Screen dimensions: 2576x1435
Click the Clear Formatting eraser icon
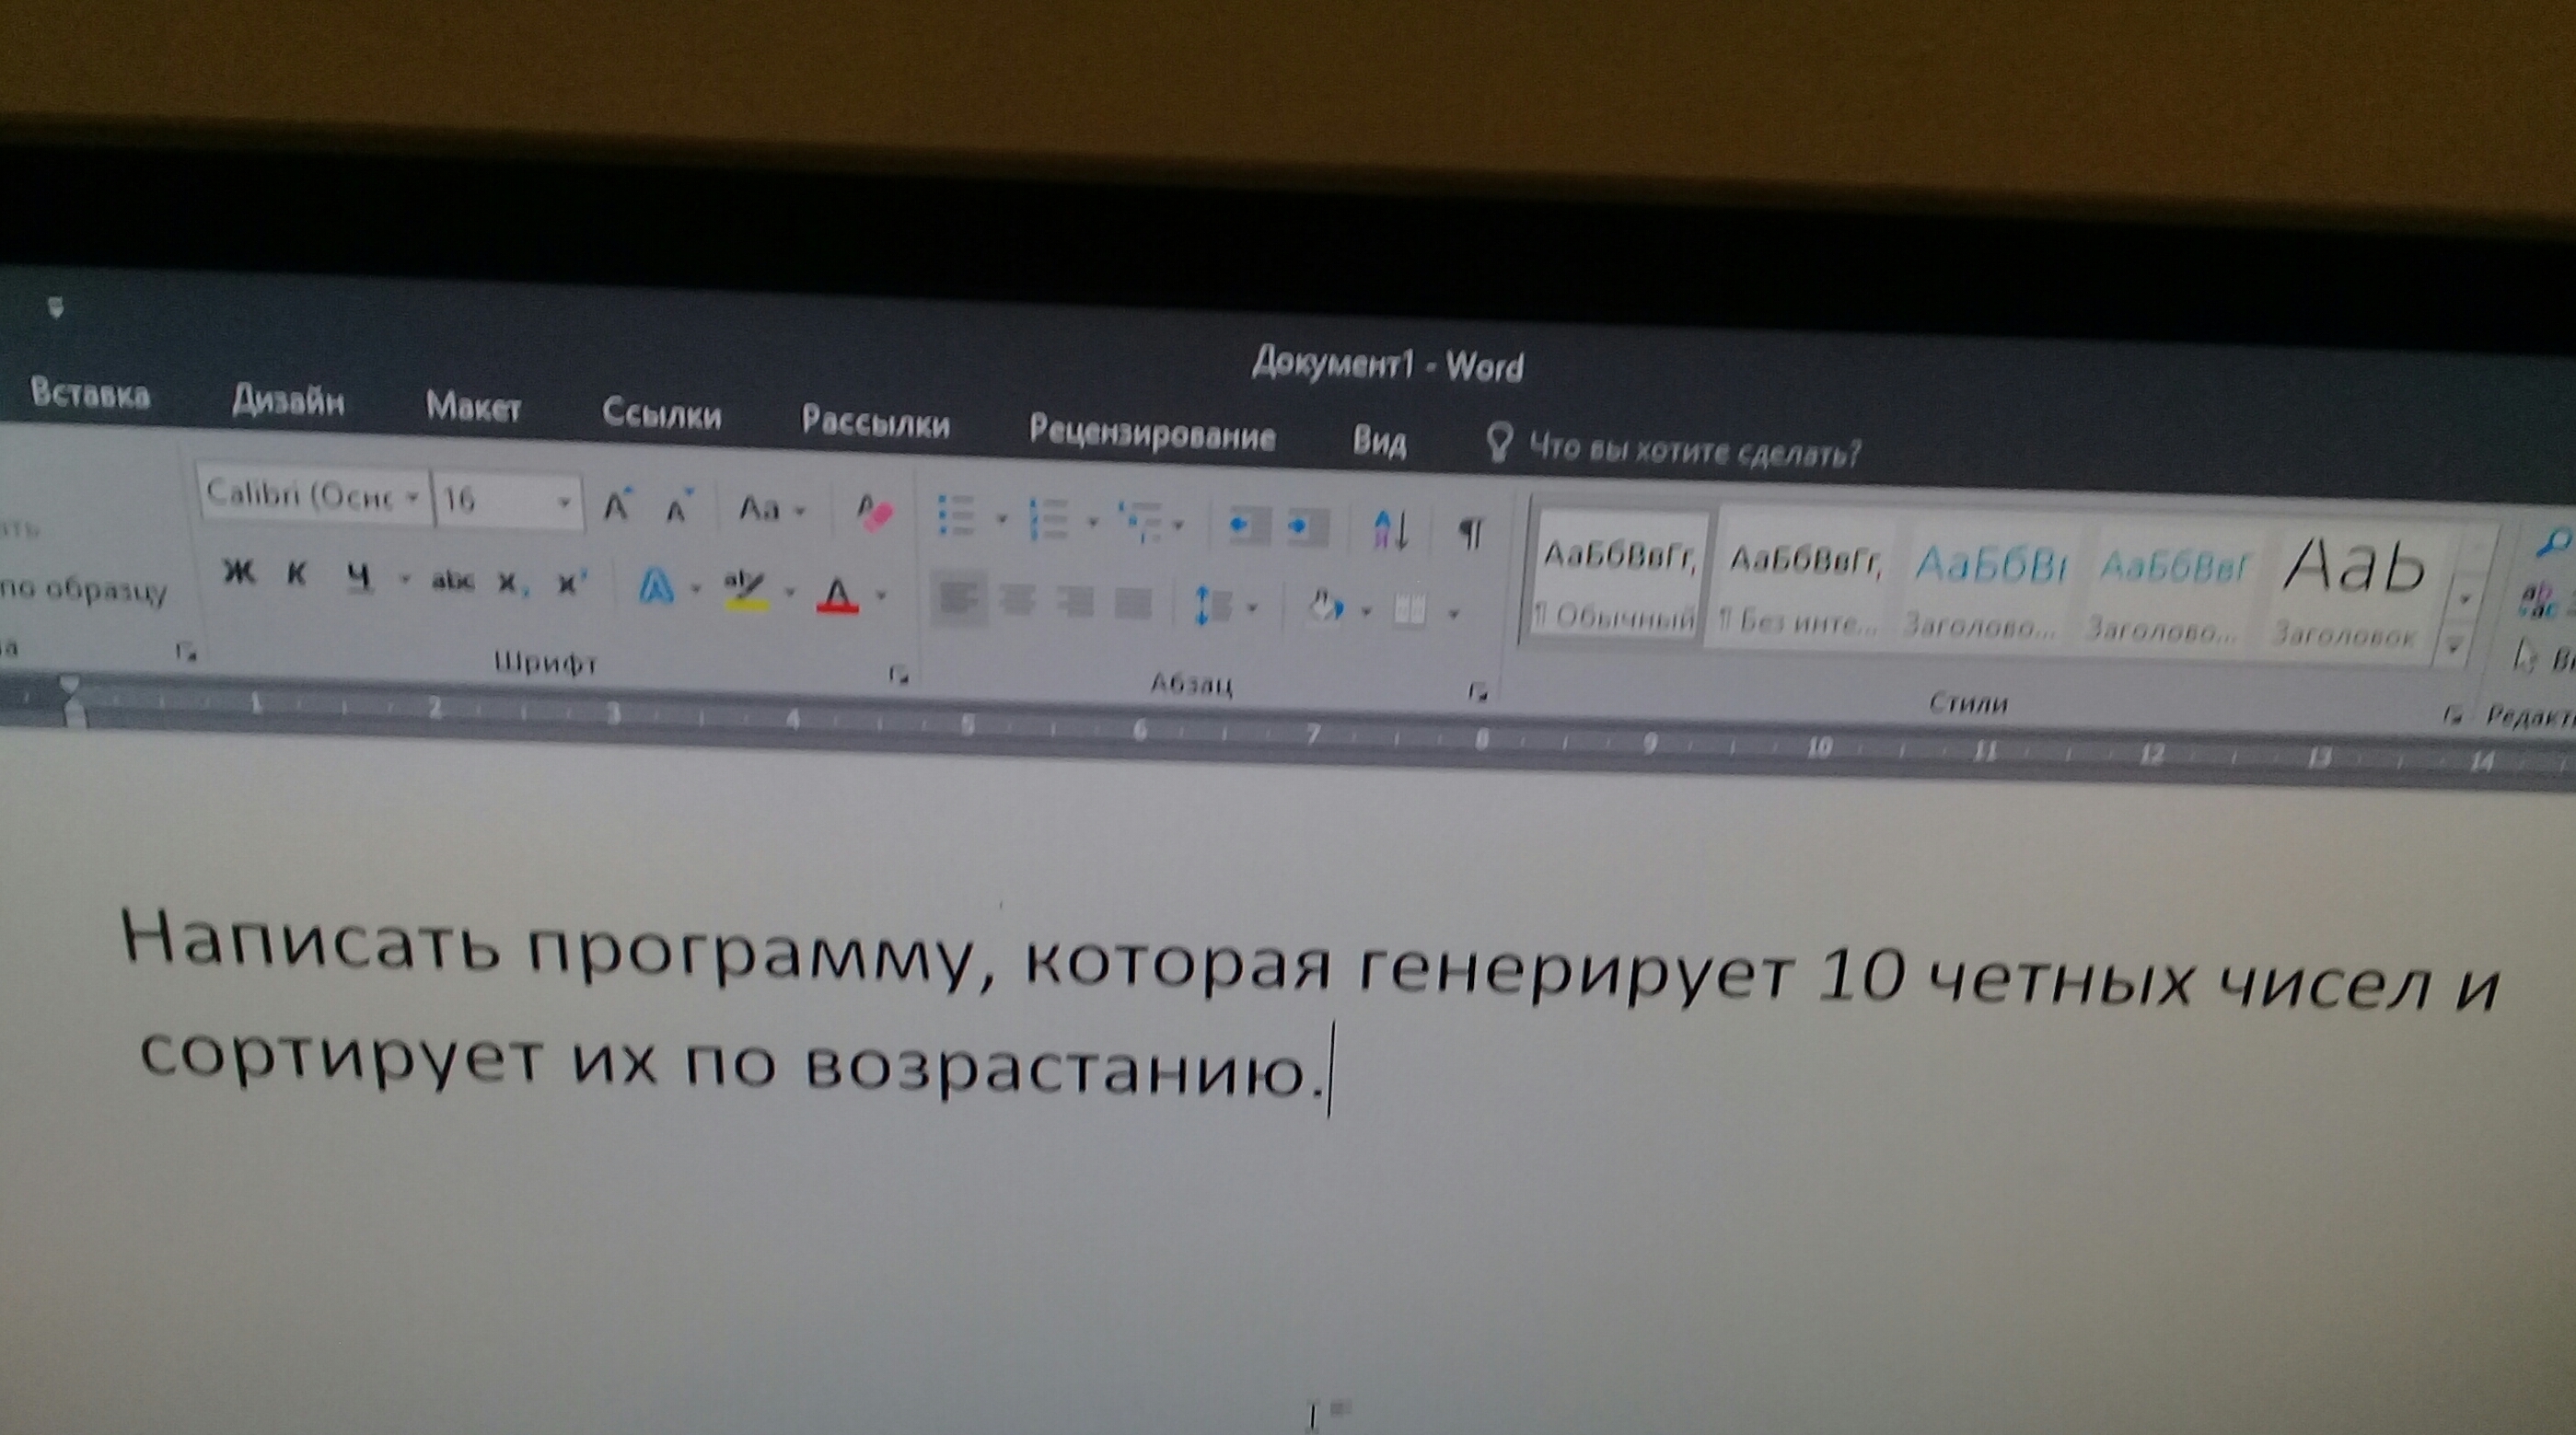point(875,515)
